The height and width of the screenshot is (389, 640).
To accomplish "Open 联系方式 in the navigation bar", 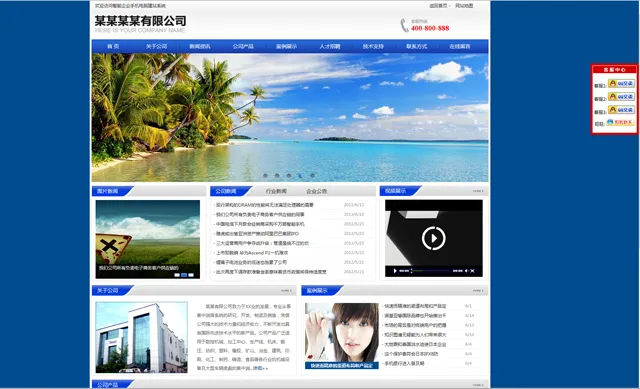I will 416,47.
